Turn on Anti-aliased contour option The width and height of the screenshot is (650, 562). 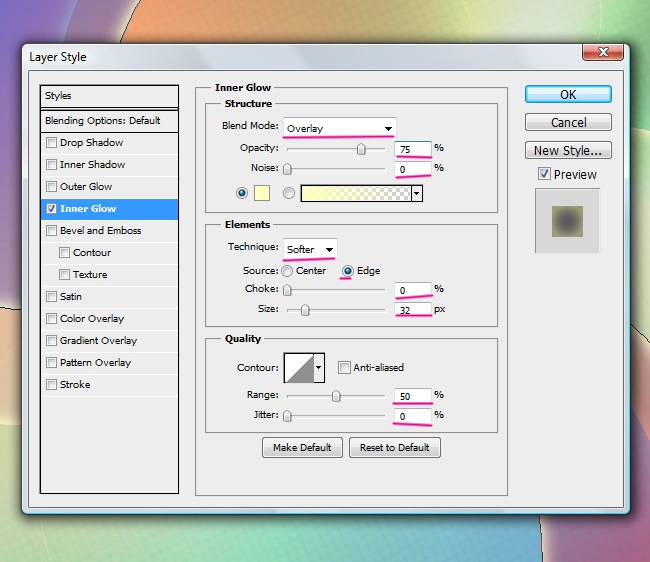tap(344, 368)
